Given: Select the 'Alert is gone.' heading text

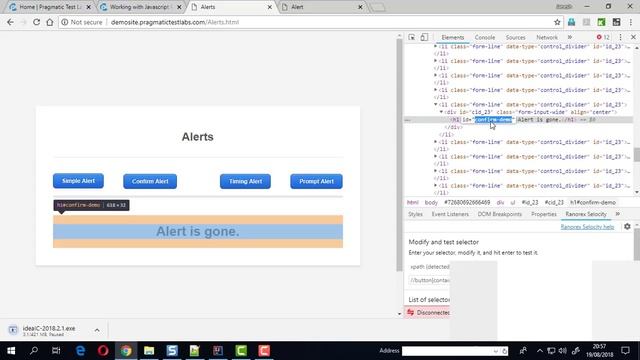Looking at the screenshot, I should (198, 231).
